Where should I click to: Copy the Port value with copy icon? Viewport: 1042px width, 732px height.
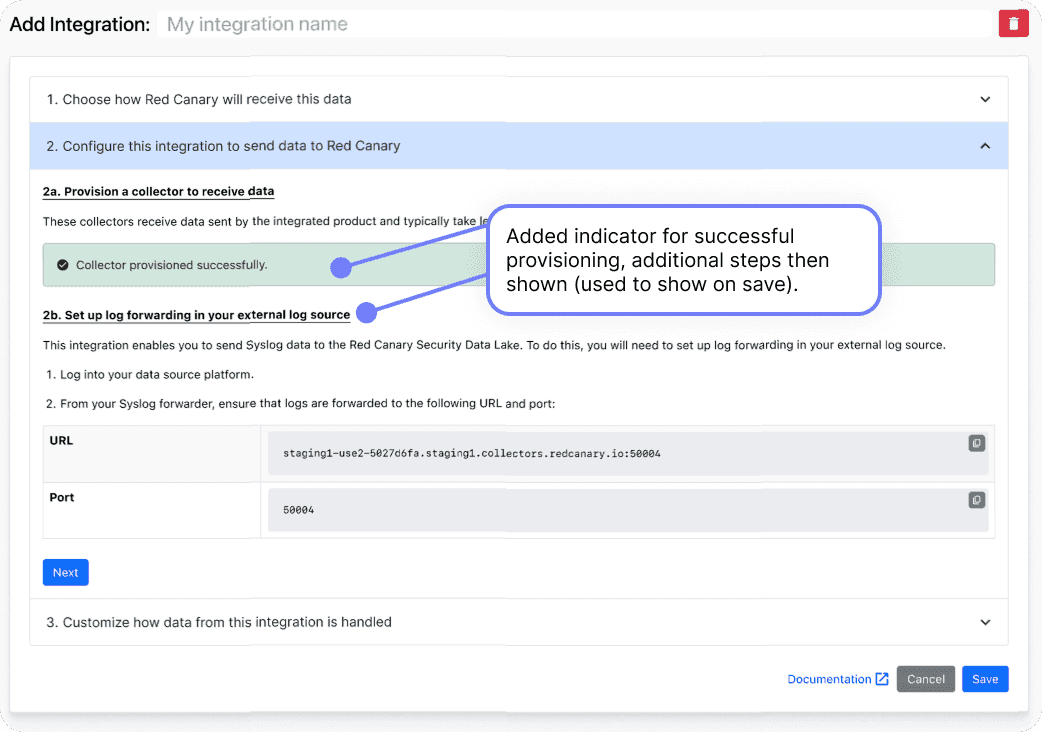point(976,500)
